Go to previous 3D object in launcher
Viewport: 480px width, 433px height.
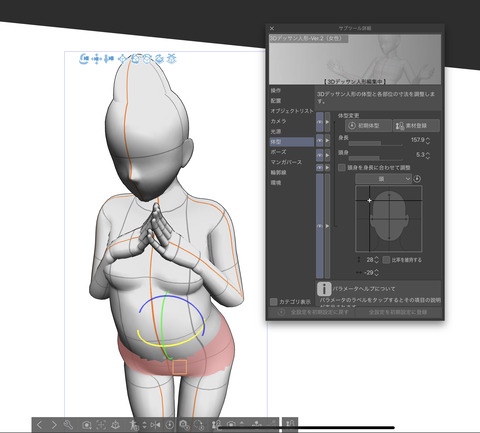coord(40,425)
